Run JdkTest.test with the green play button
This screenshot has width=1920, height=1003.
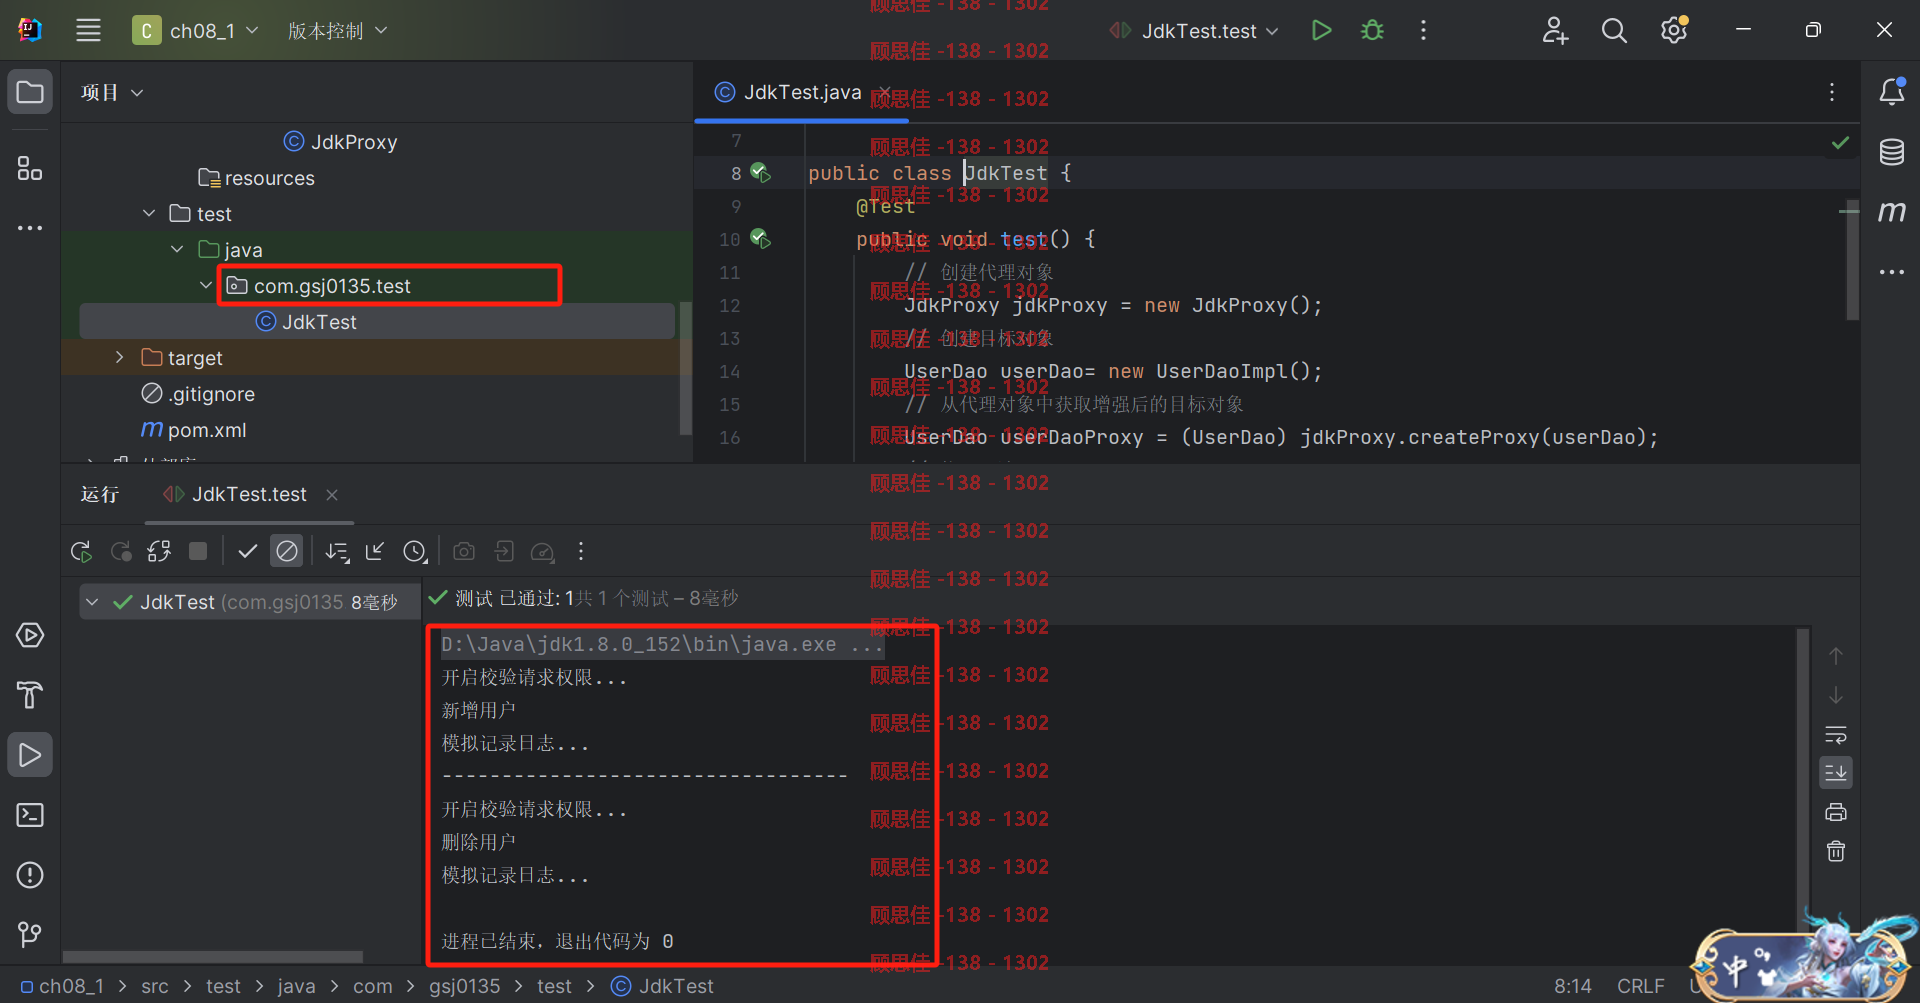pos(1321,30)
